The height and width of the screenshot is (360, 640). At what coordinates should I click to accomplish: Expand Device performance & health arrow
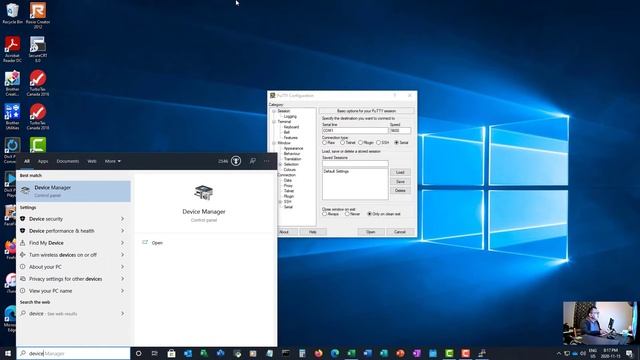122,231
